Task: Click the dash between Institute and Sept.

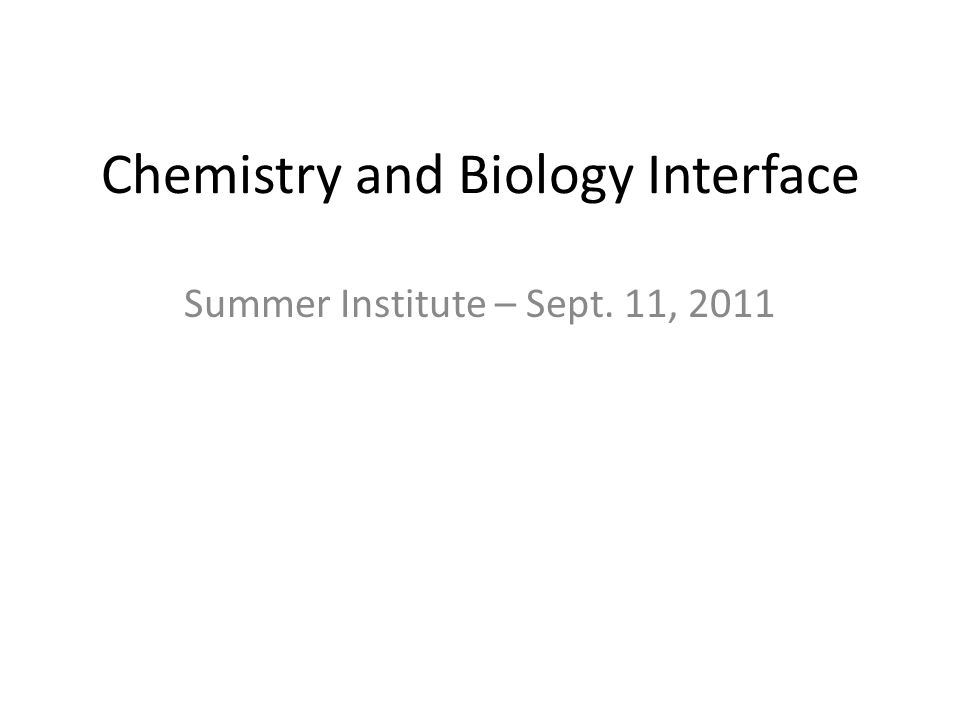Action: click(x=506, y=308)
